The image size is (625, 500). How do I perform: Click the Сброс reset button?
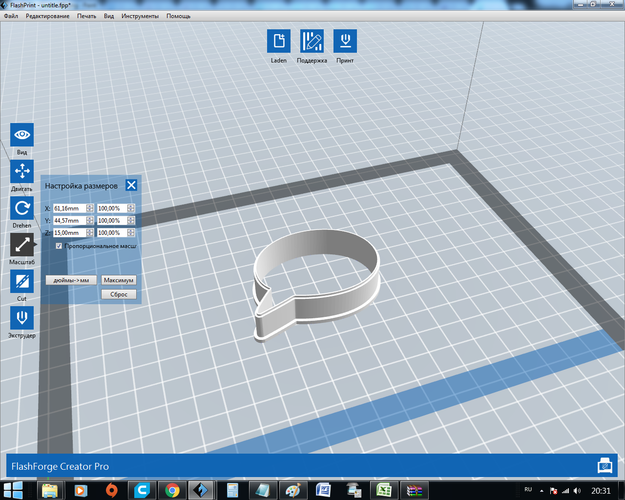click(118, 294)
